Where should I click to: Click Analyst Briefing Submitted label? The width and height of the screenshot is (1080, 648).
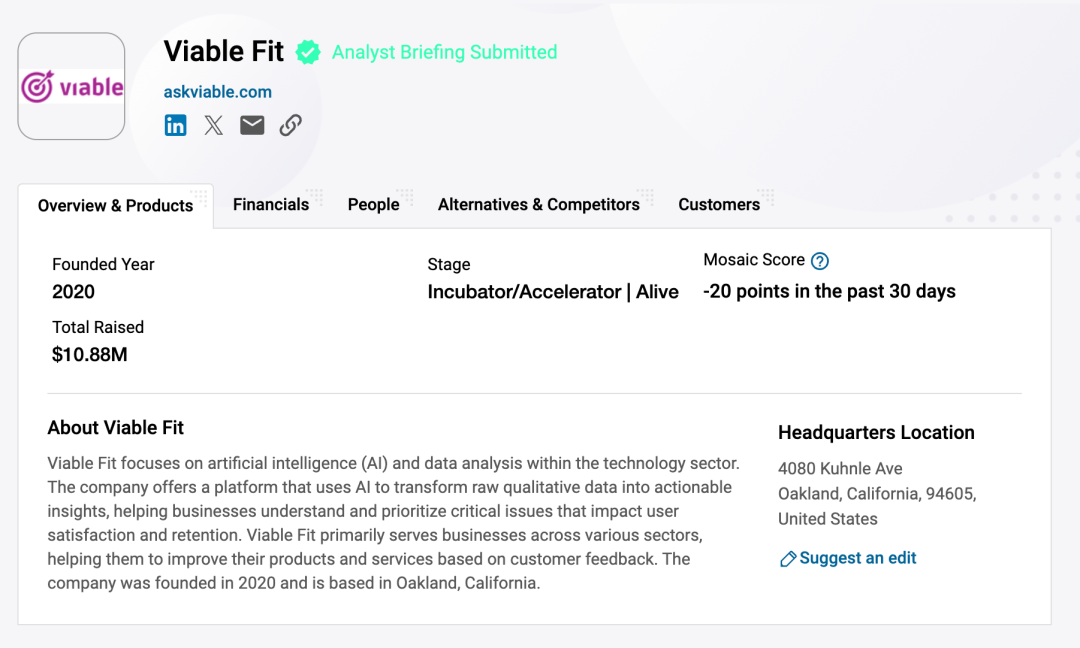(x=445, y=52)
